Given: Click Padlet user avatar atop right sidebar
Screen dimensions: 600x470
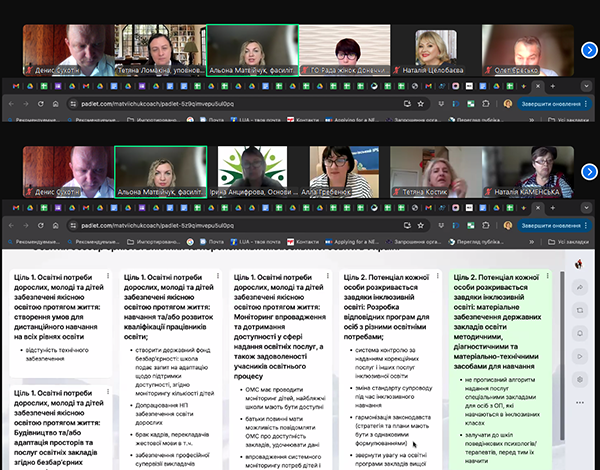Looking at the screenshot, I should (579, 264).
